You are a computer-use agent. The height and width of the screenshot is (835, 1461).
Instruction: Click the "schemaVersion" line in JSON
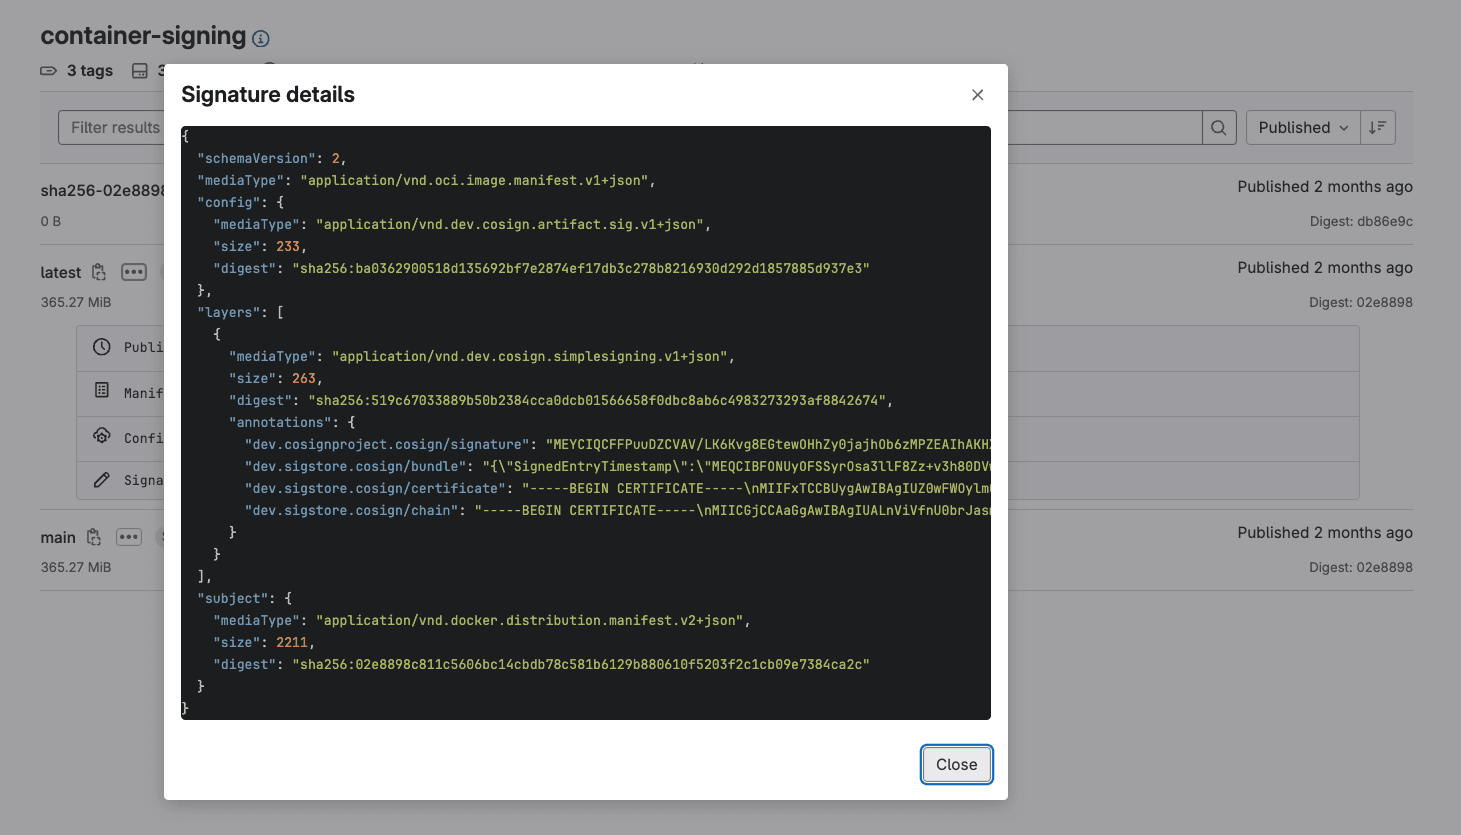pyautogui.click(x=272, y=158)
